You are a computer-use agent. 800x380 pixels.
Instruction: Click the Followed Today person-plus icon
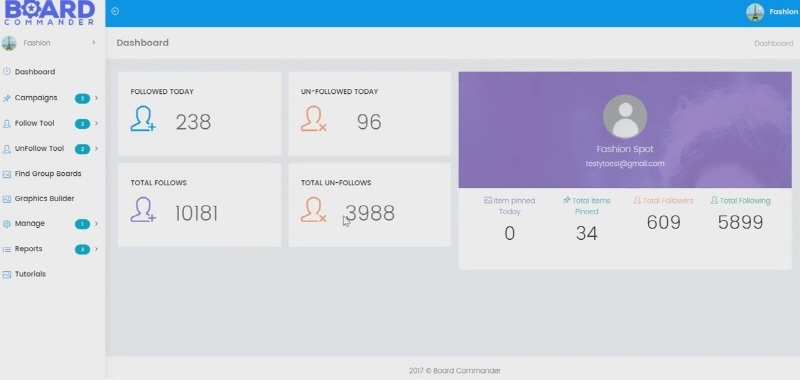point(143,119)
